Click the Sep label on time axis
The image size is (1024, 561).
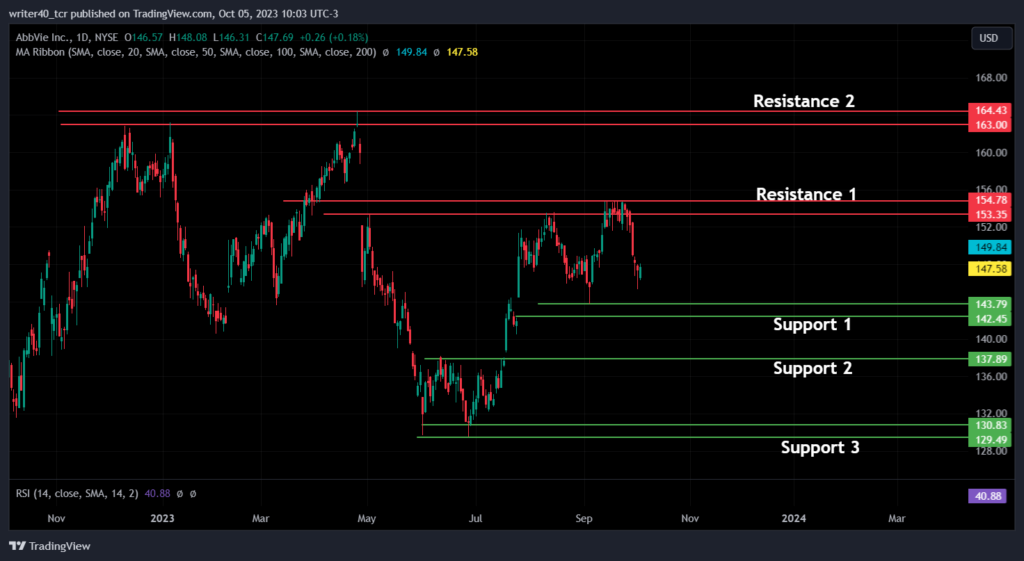tap(584, 519)
